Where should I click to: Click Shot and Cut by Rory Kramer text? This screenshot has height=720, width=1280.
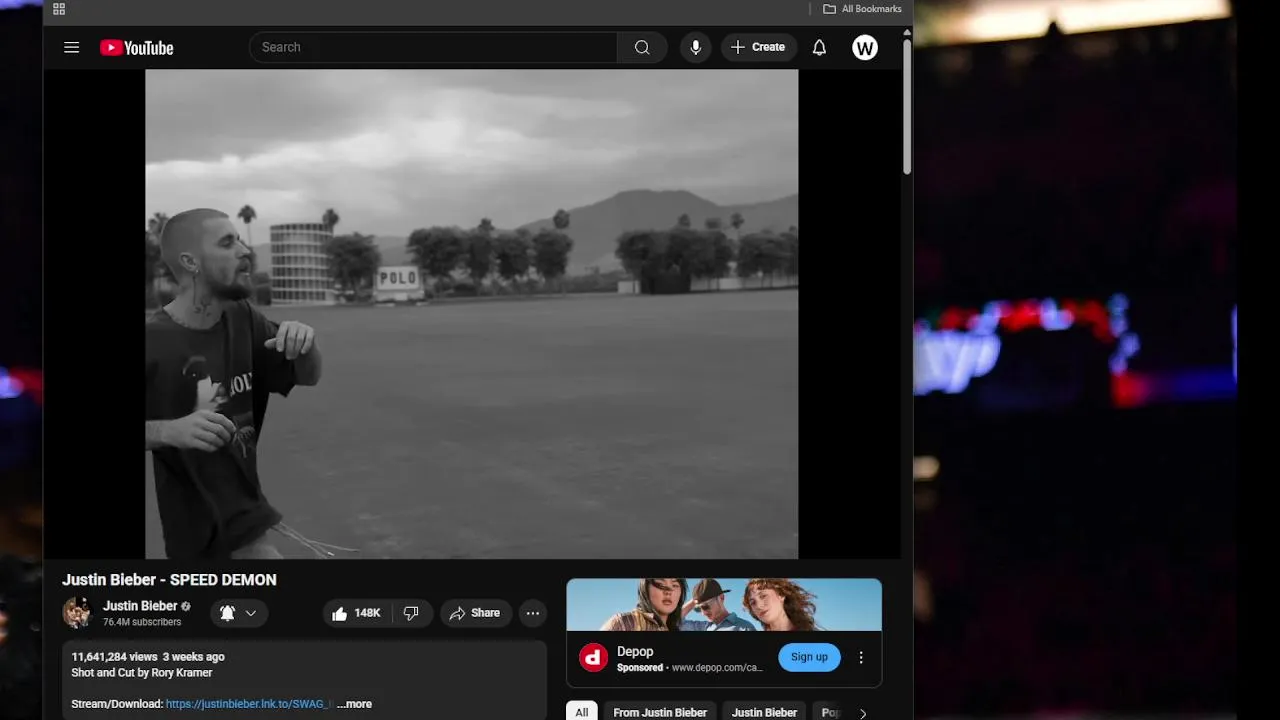coord(142,673)
